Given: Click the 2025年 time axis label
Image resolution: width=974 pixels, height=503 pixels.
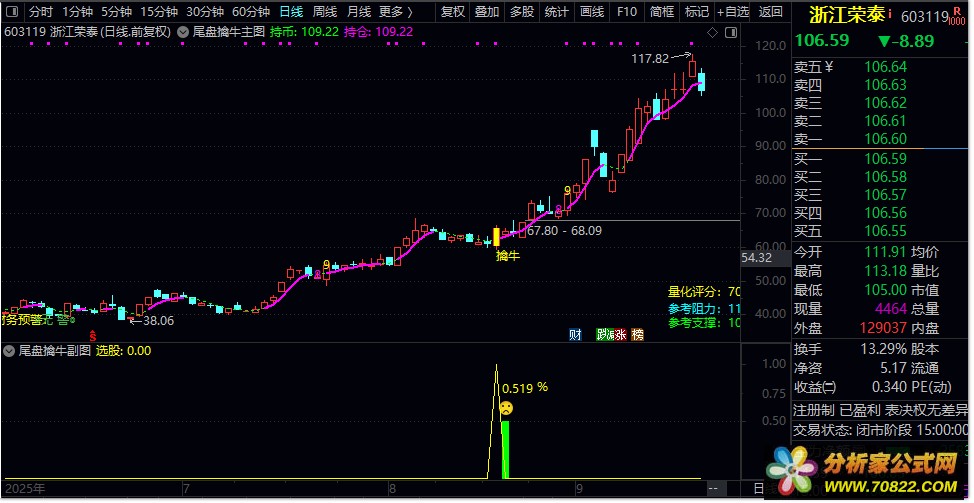Looking at the screenshot, I should [25, 488].
